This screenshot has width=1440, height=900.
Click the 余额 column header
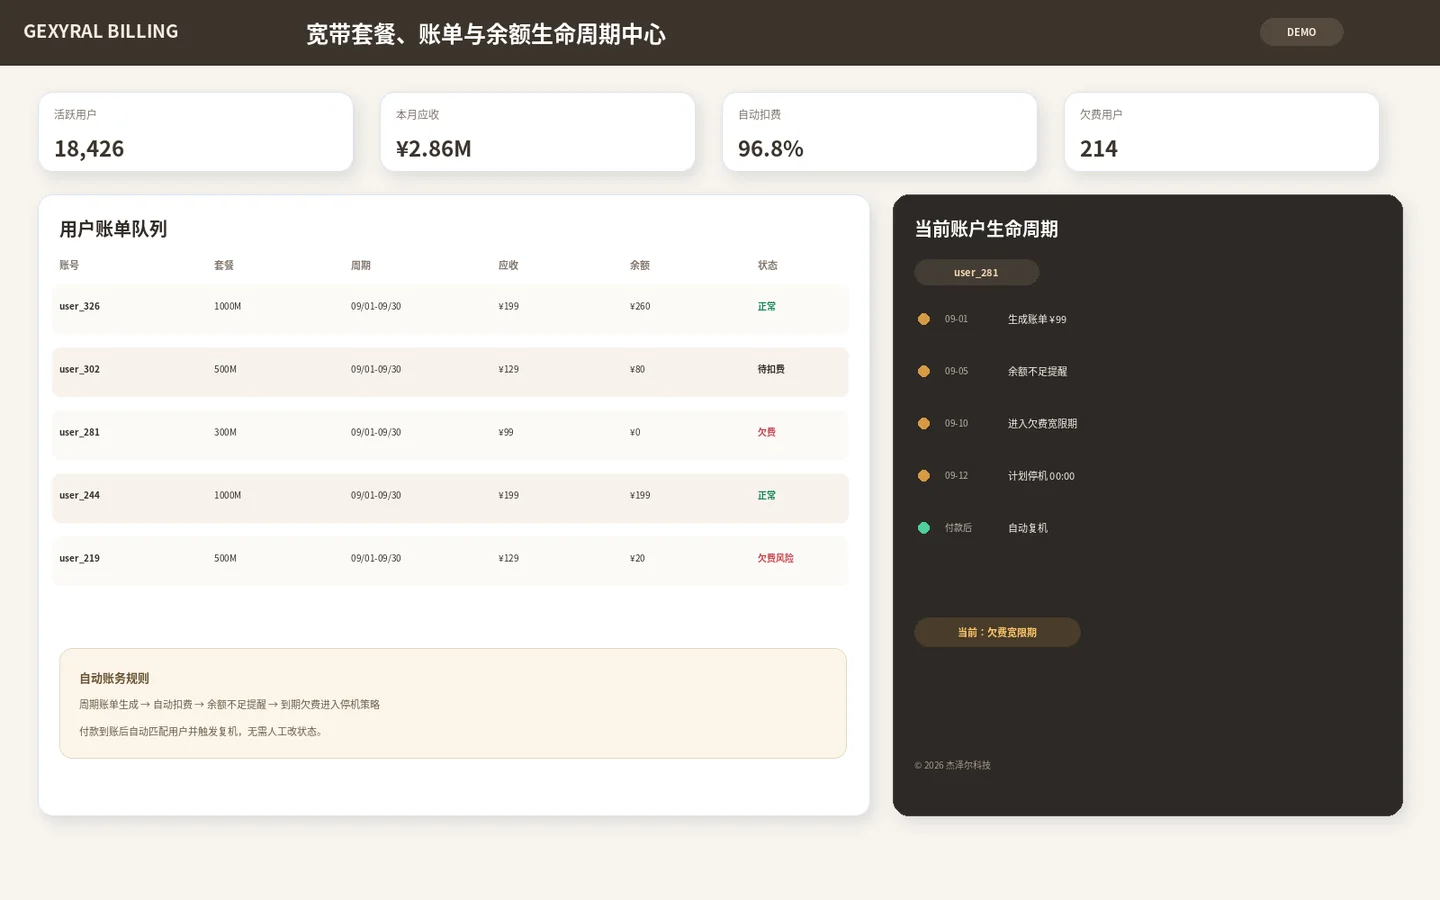coord(640,265)
